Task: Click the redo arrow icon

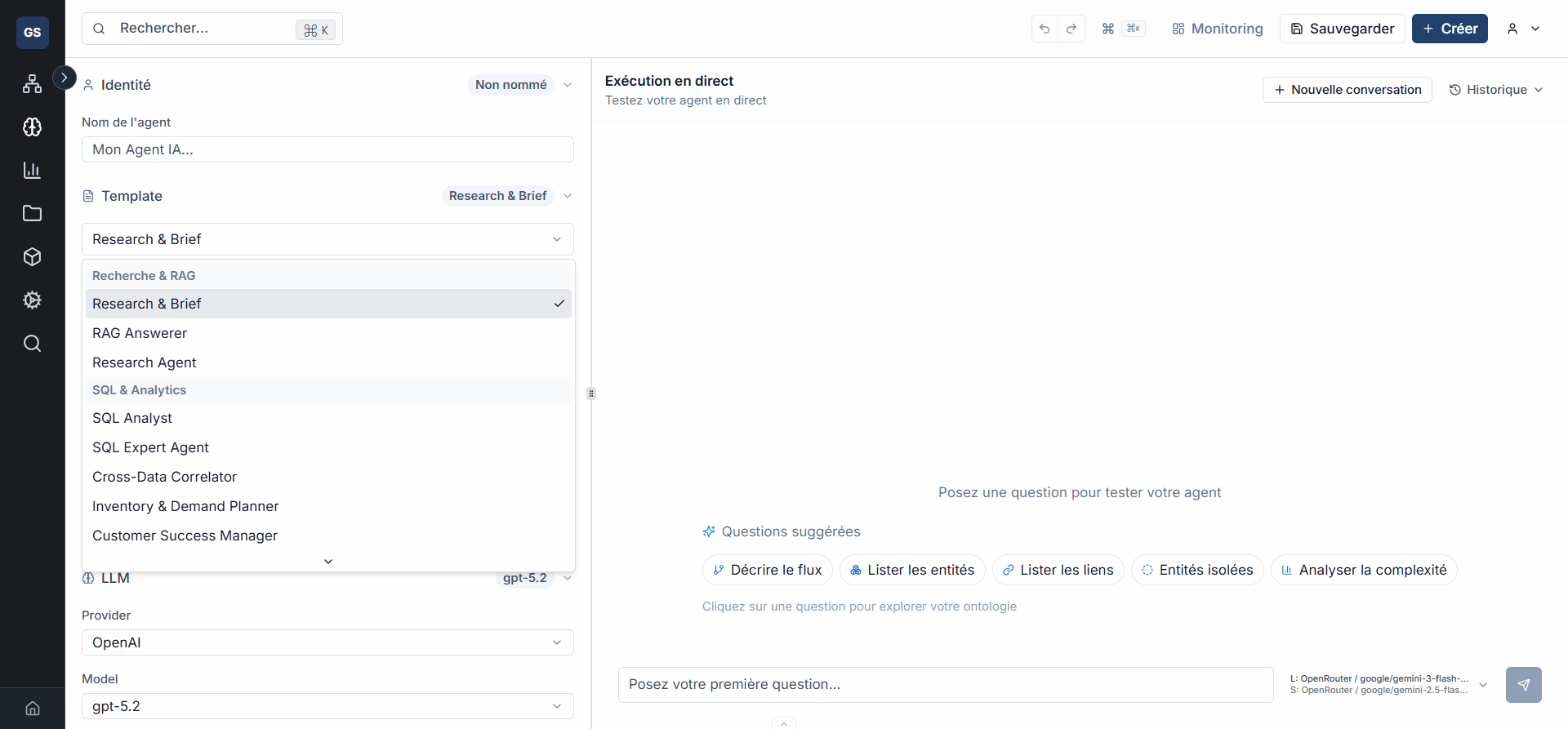Action: [1072, 29]
